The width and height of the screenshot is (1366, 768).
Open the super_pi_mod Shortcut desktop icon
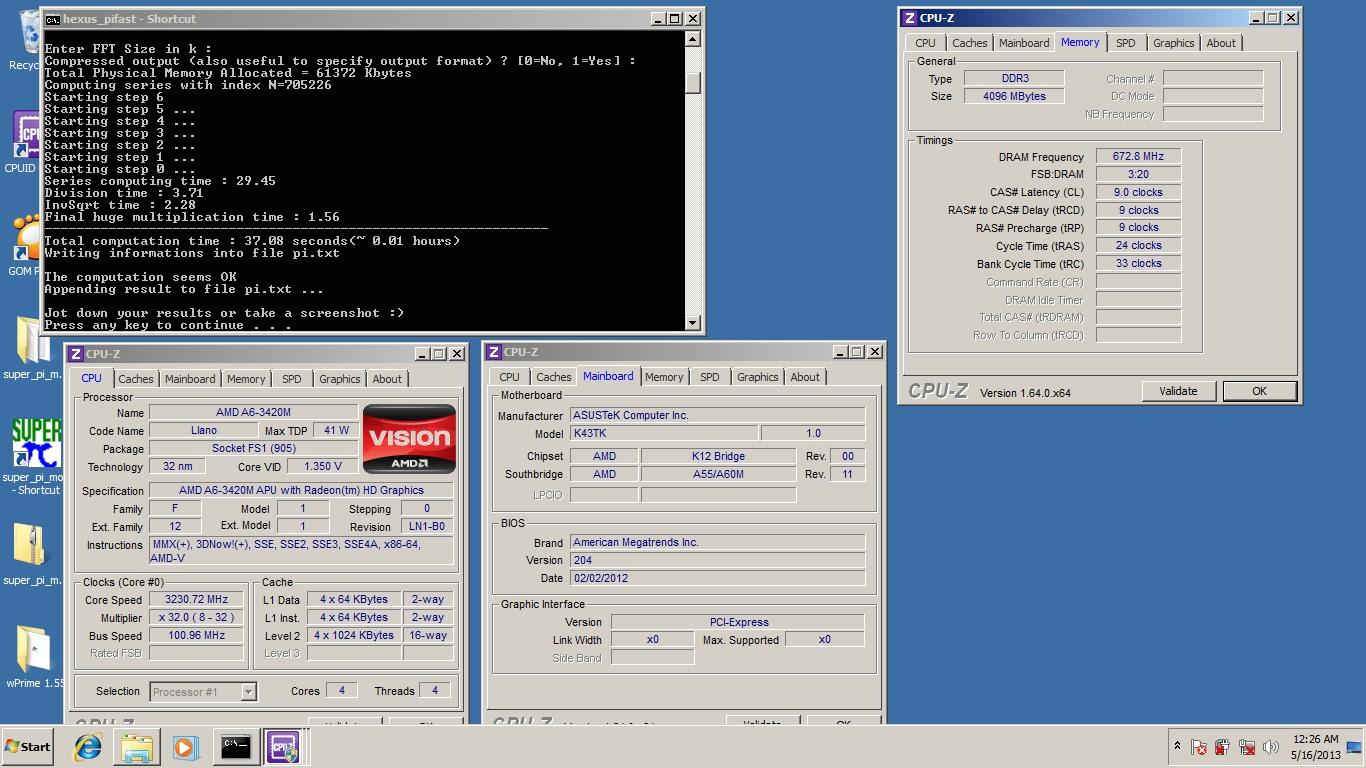tap(35, 443)
